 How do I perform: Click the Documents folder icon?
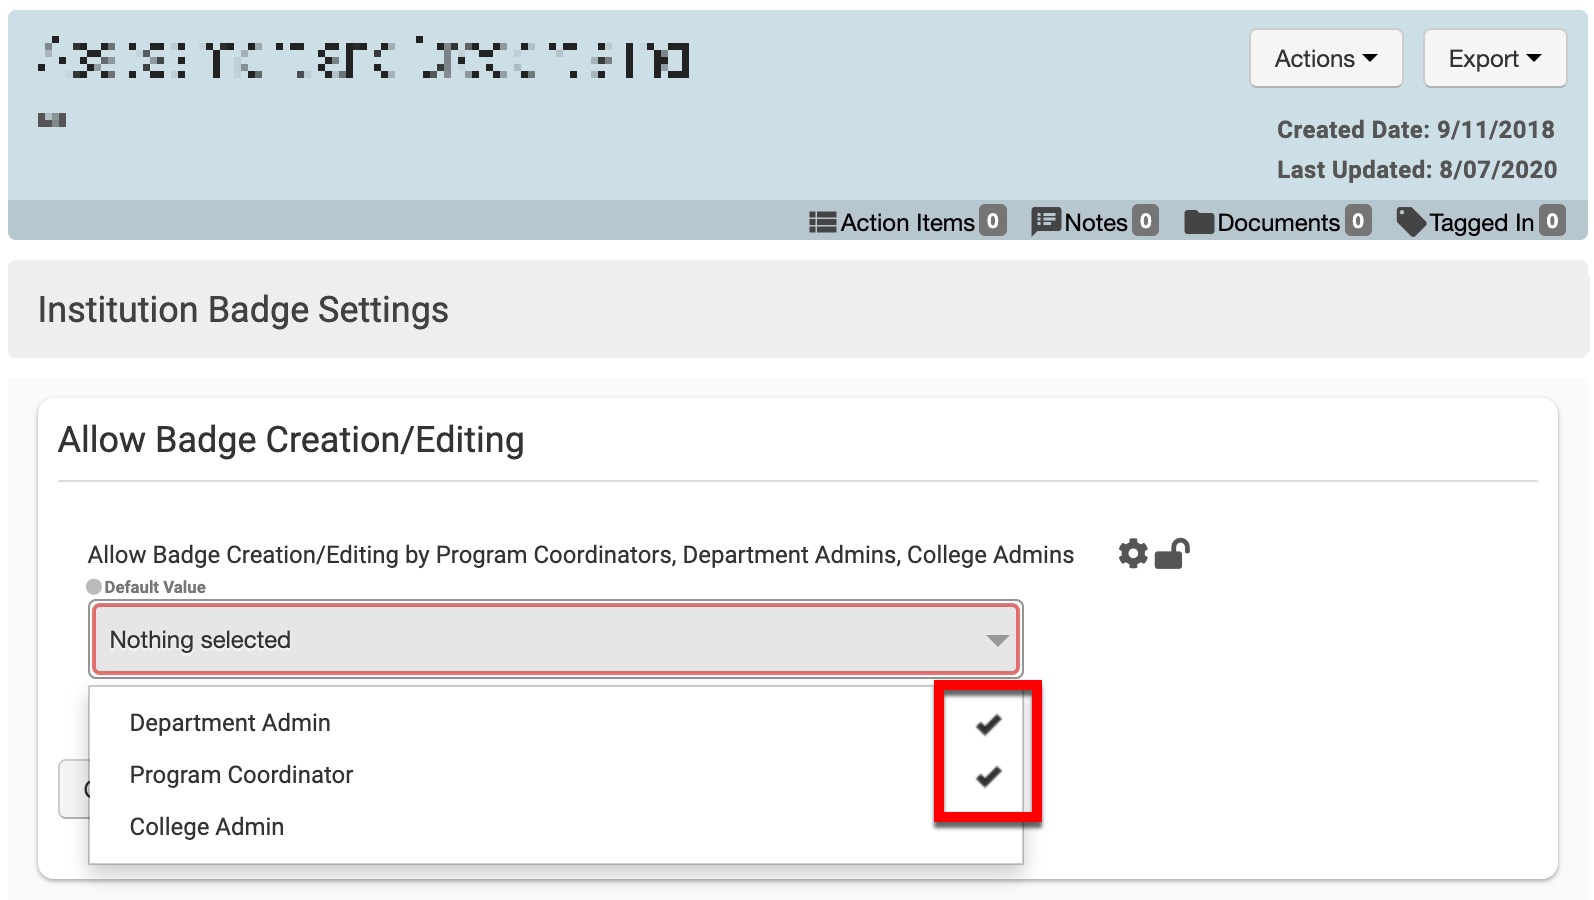1198,222
